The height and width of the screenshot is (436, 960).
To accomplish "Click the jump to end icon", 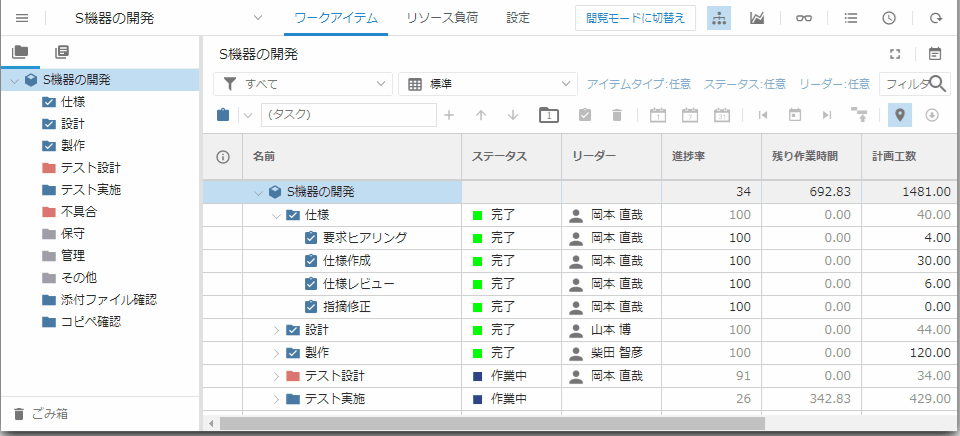I will tap(827, 115).
